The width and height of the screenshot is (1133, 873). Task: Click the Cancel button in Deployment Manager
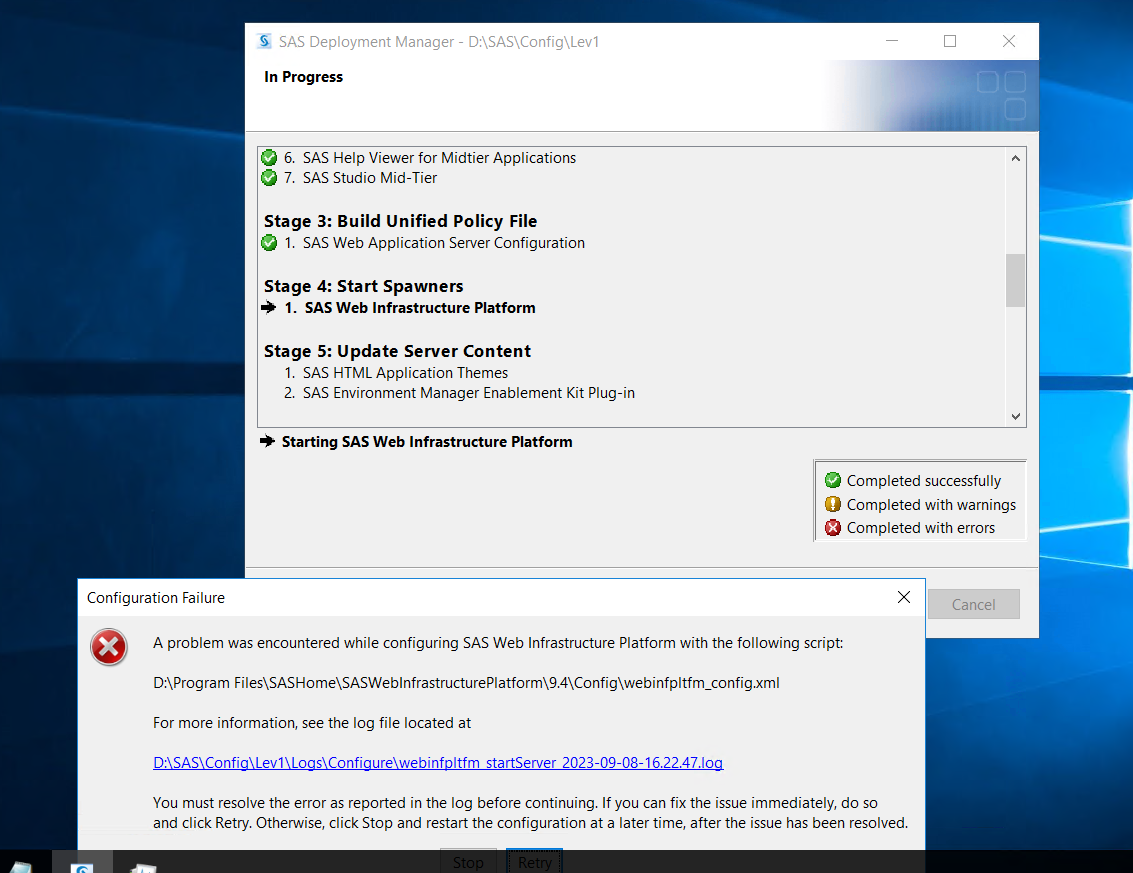973,604
